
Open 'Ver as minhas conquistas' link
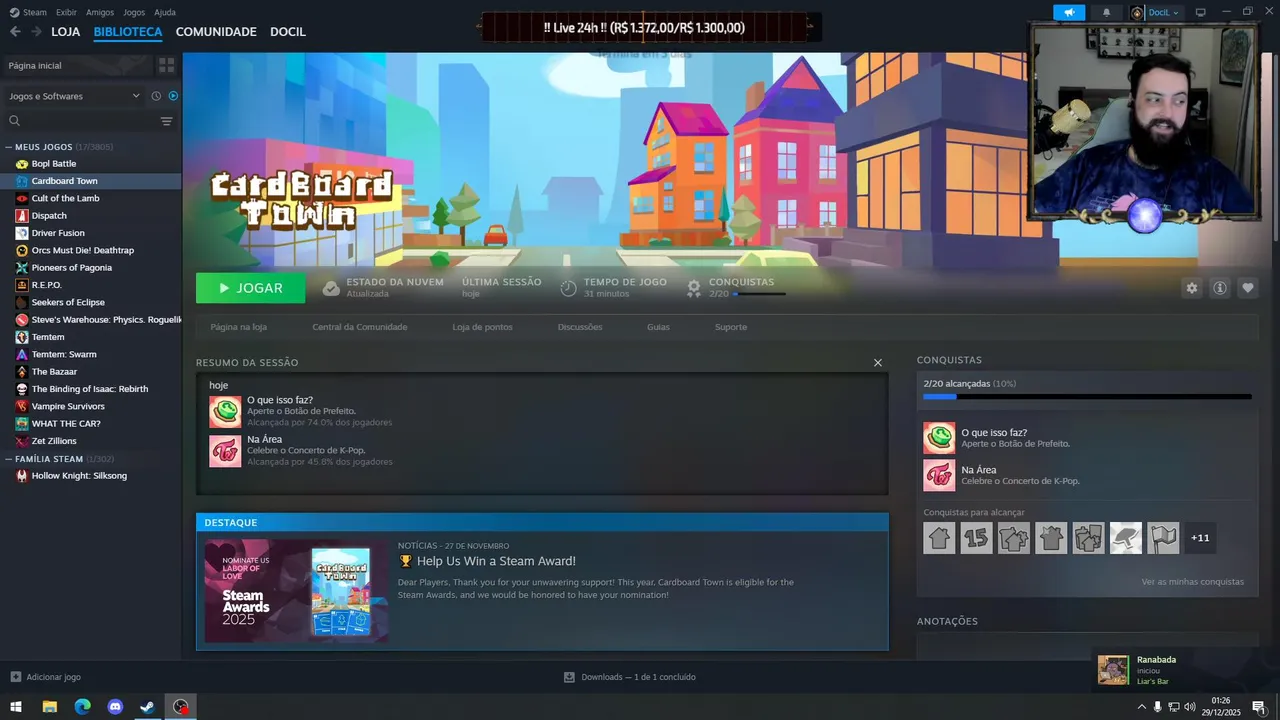1193,582
